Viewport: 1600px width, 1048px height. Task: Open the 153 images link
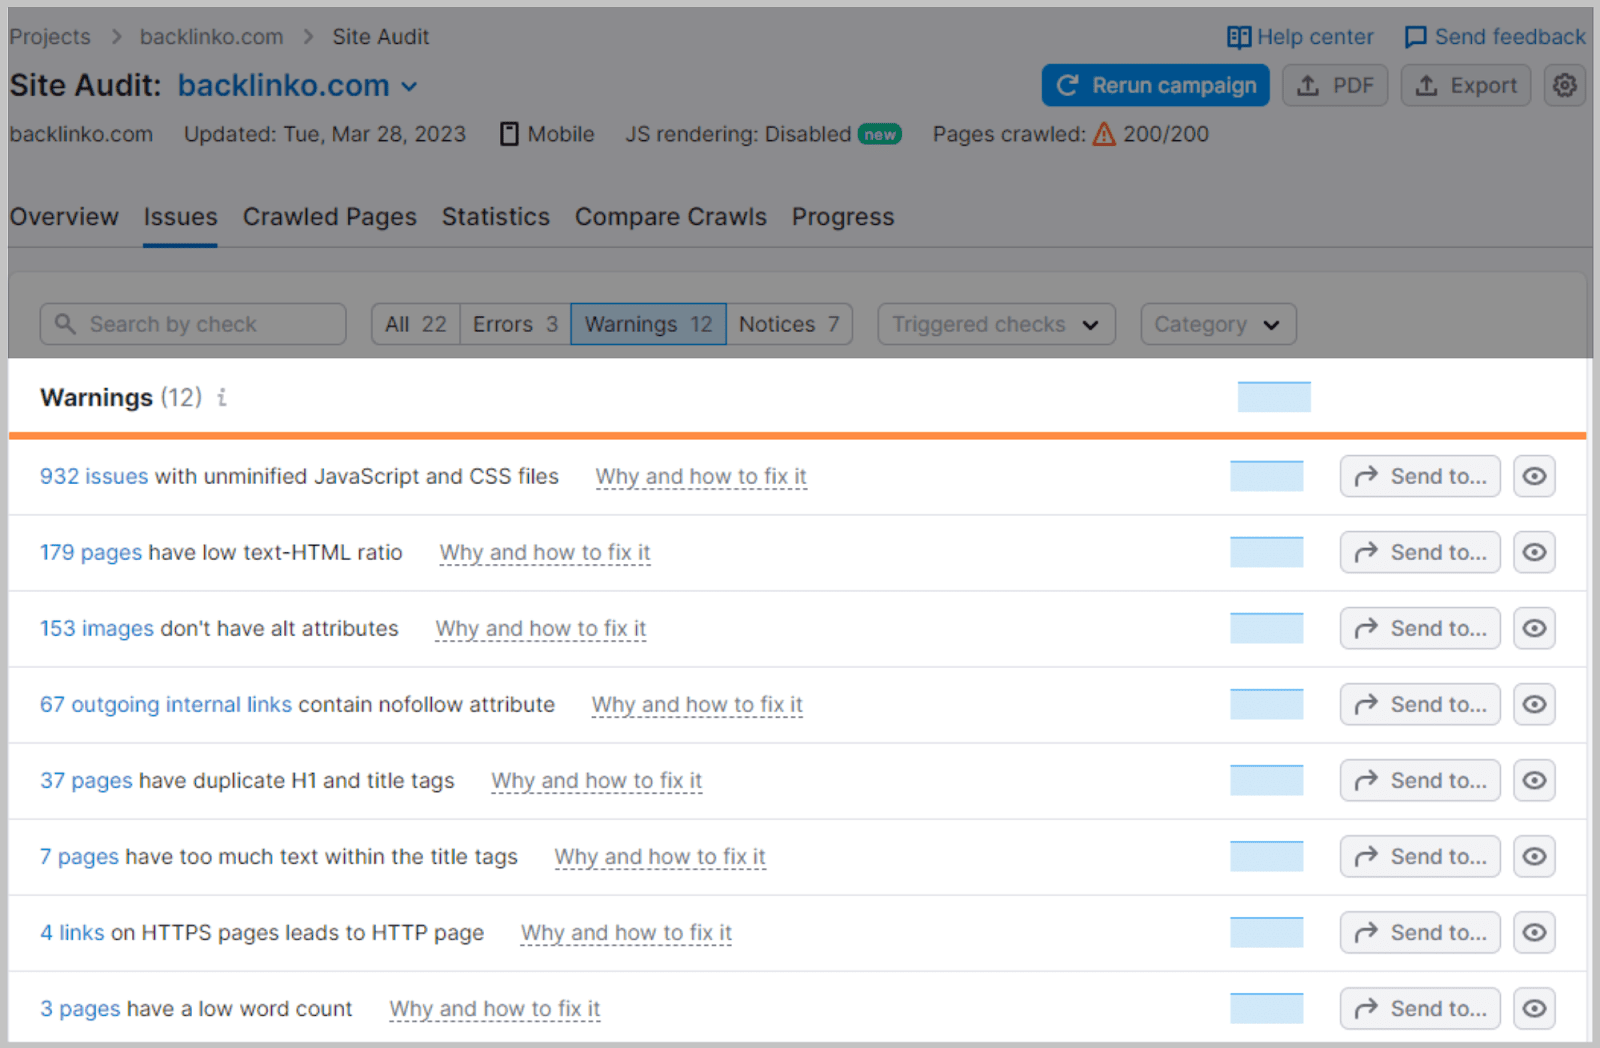(x=97, y=628)
